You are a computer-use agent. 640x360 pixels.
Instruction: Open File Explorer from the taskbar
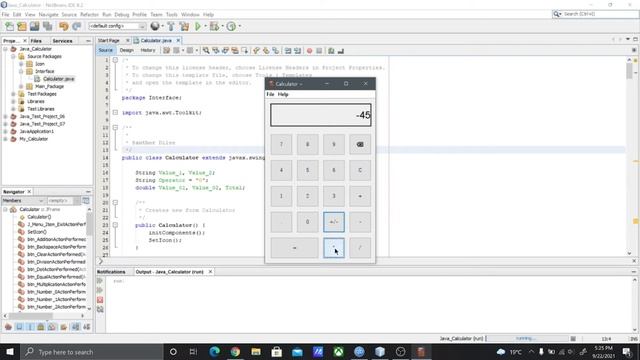[256, 351]
